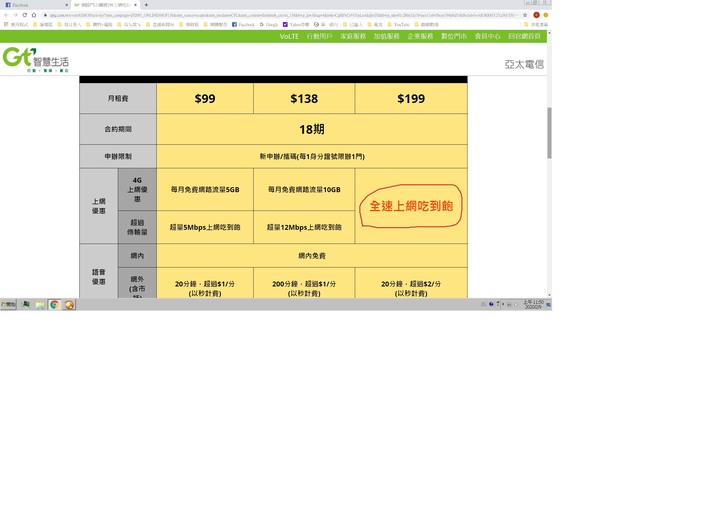Open the Yahoo bookmark in bookmarks bar
This screenshot has height=520, width=720.
point(296,25)
